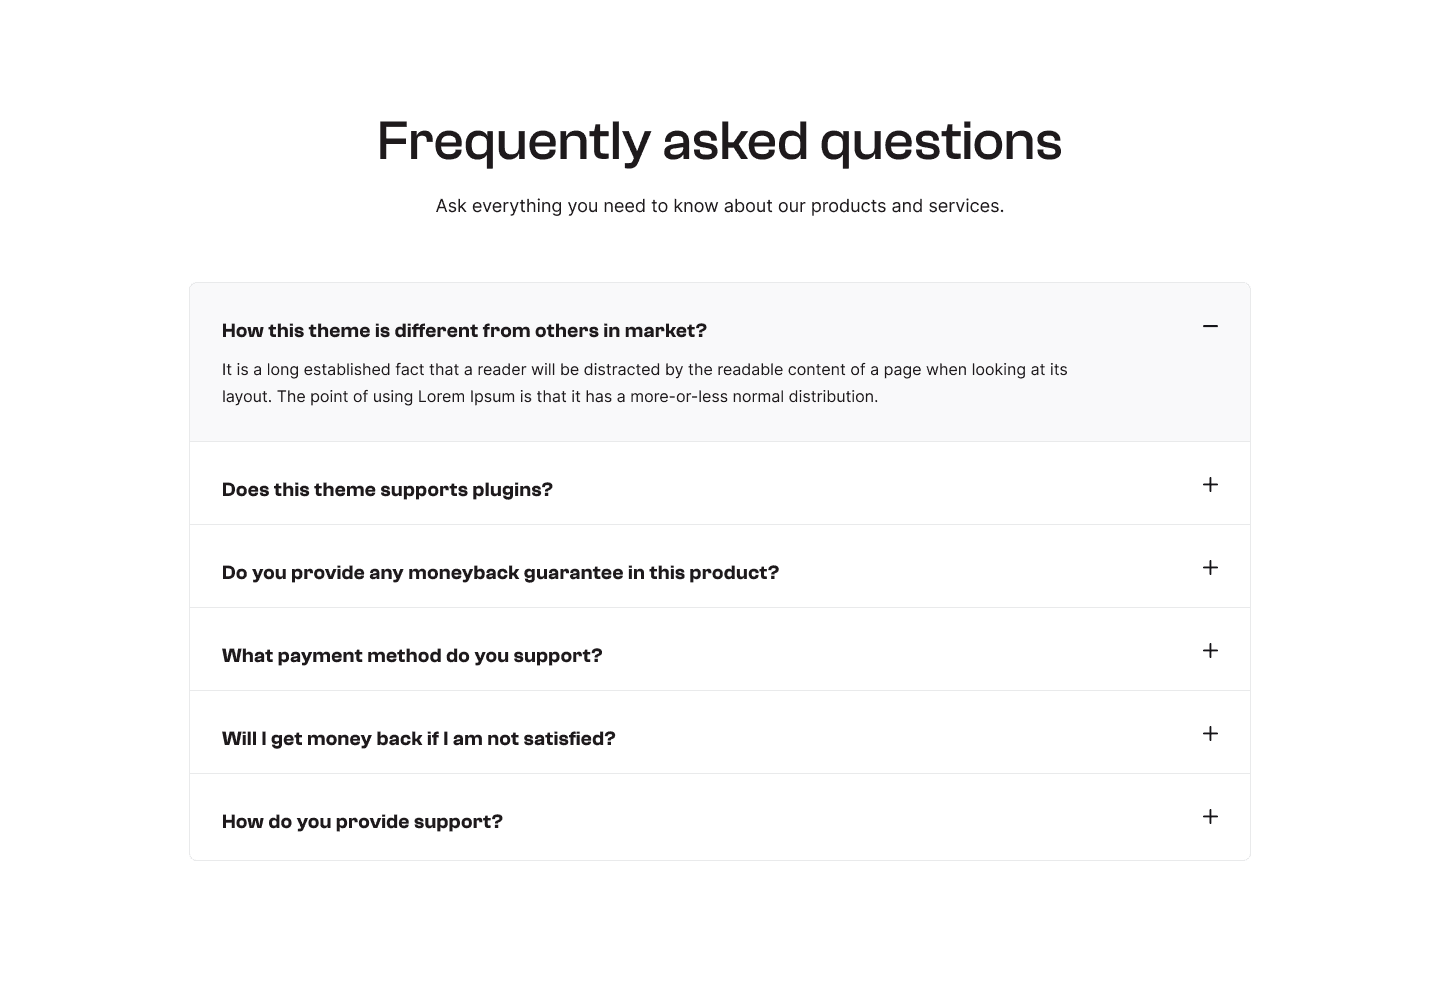Select the 'money back if not satisfied' row
The image size is (1440, 1000).
click(720, 732)
